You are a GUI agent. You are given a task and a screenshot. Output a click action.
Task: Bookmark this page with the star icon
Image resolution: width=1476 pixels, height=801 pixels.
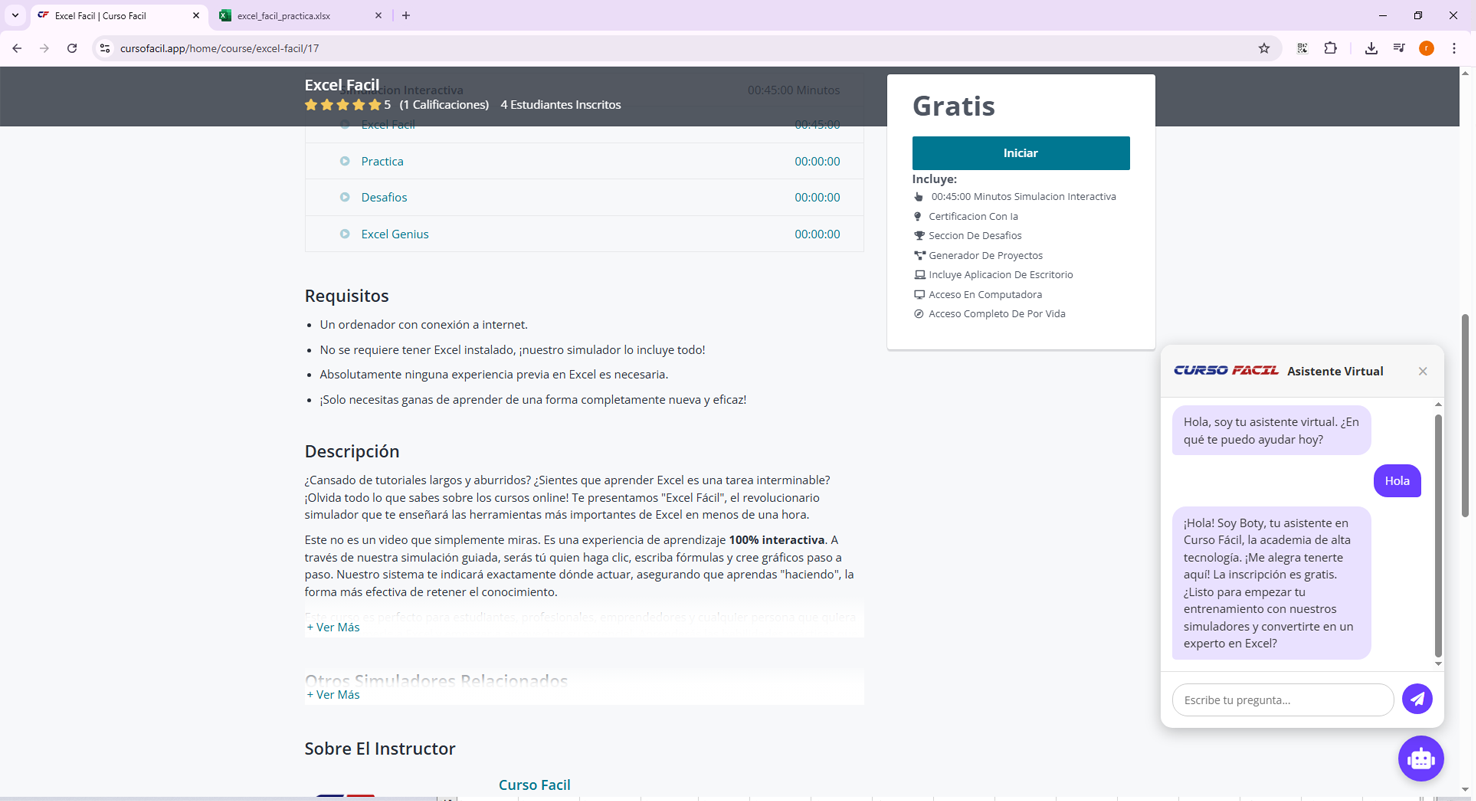[x=1264, y=48]
